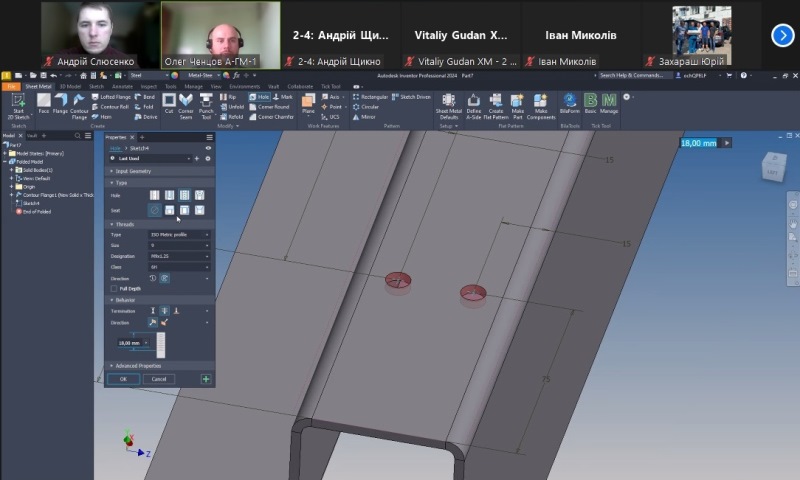Click the Plane work feature icon
800x480 pixels.
(x=308, y=102)
